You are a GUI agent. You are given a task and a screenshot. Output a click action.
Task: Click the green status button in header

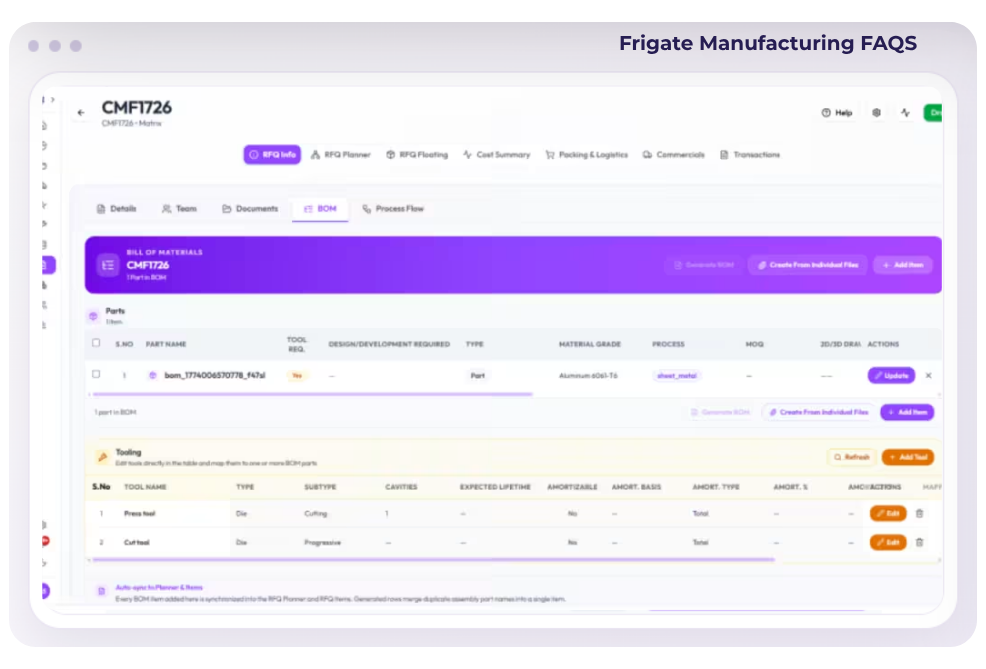pos(933,113)
